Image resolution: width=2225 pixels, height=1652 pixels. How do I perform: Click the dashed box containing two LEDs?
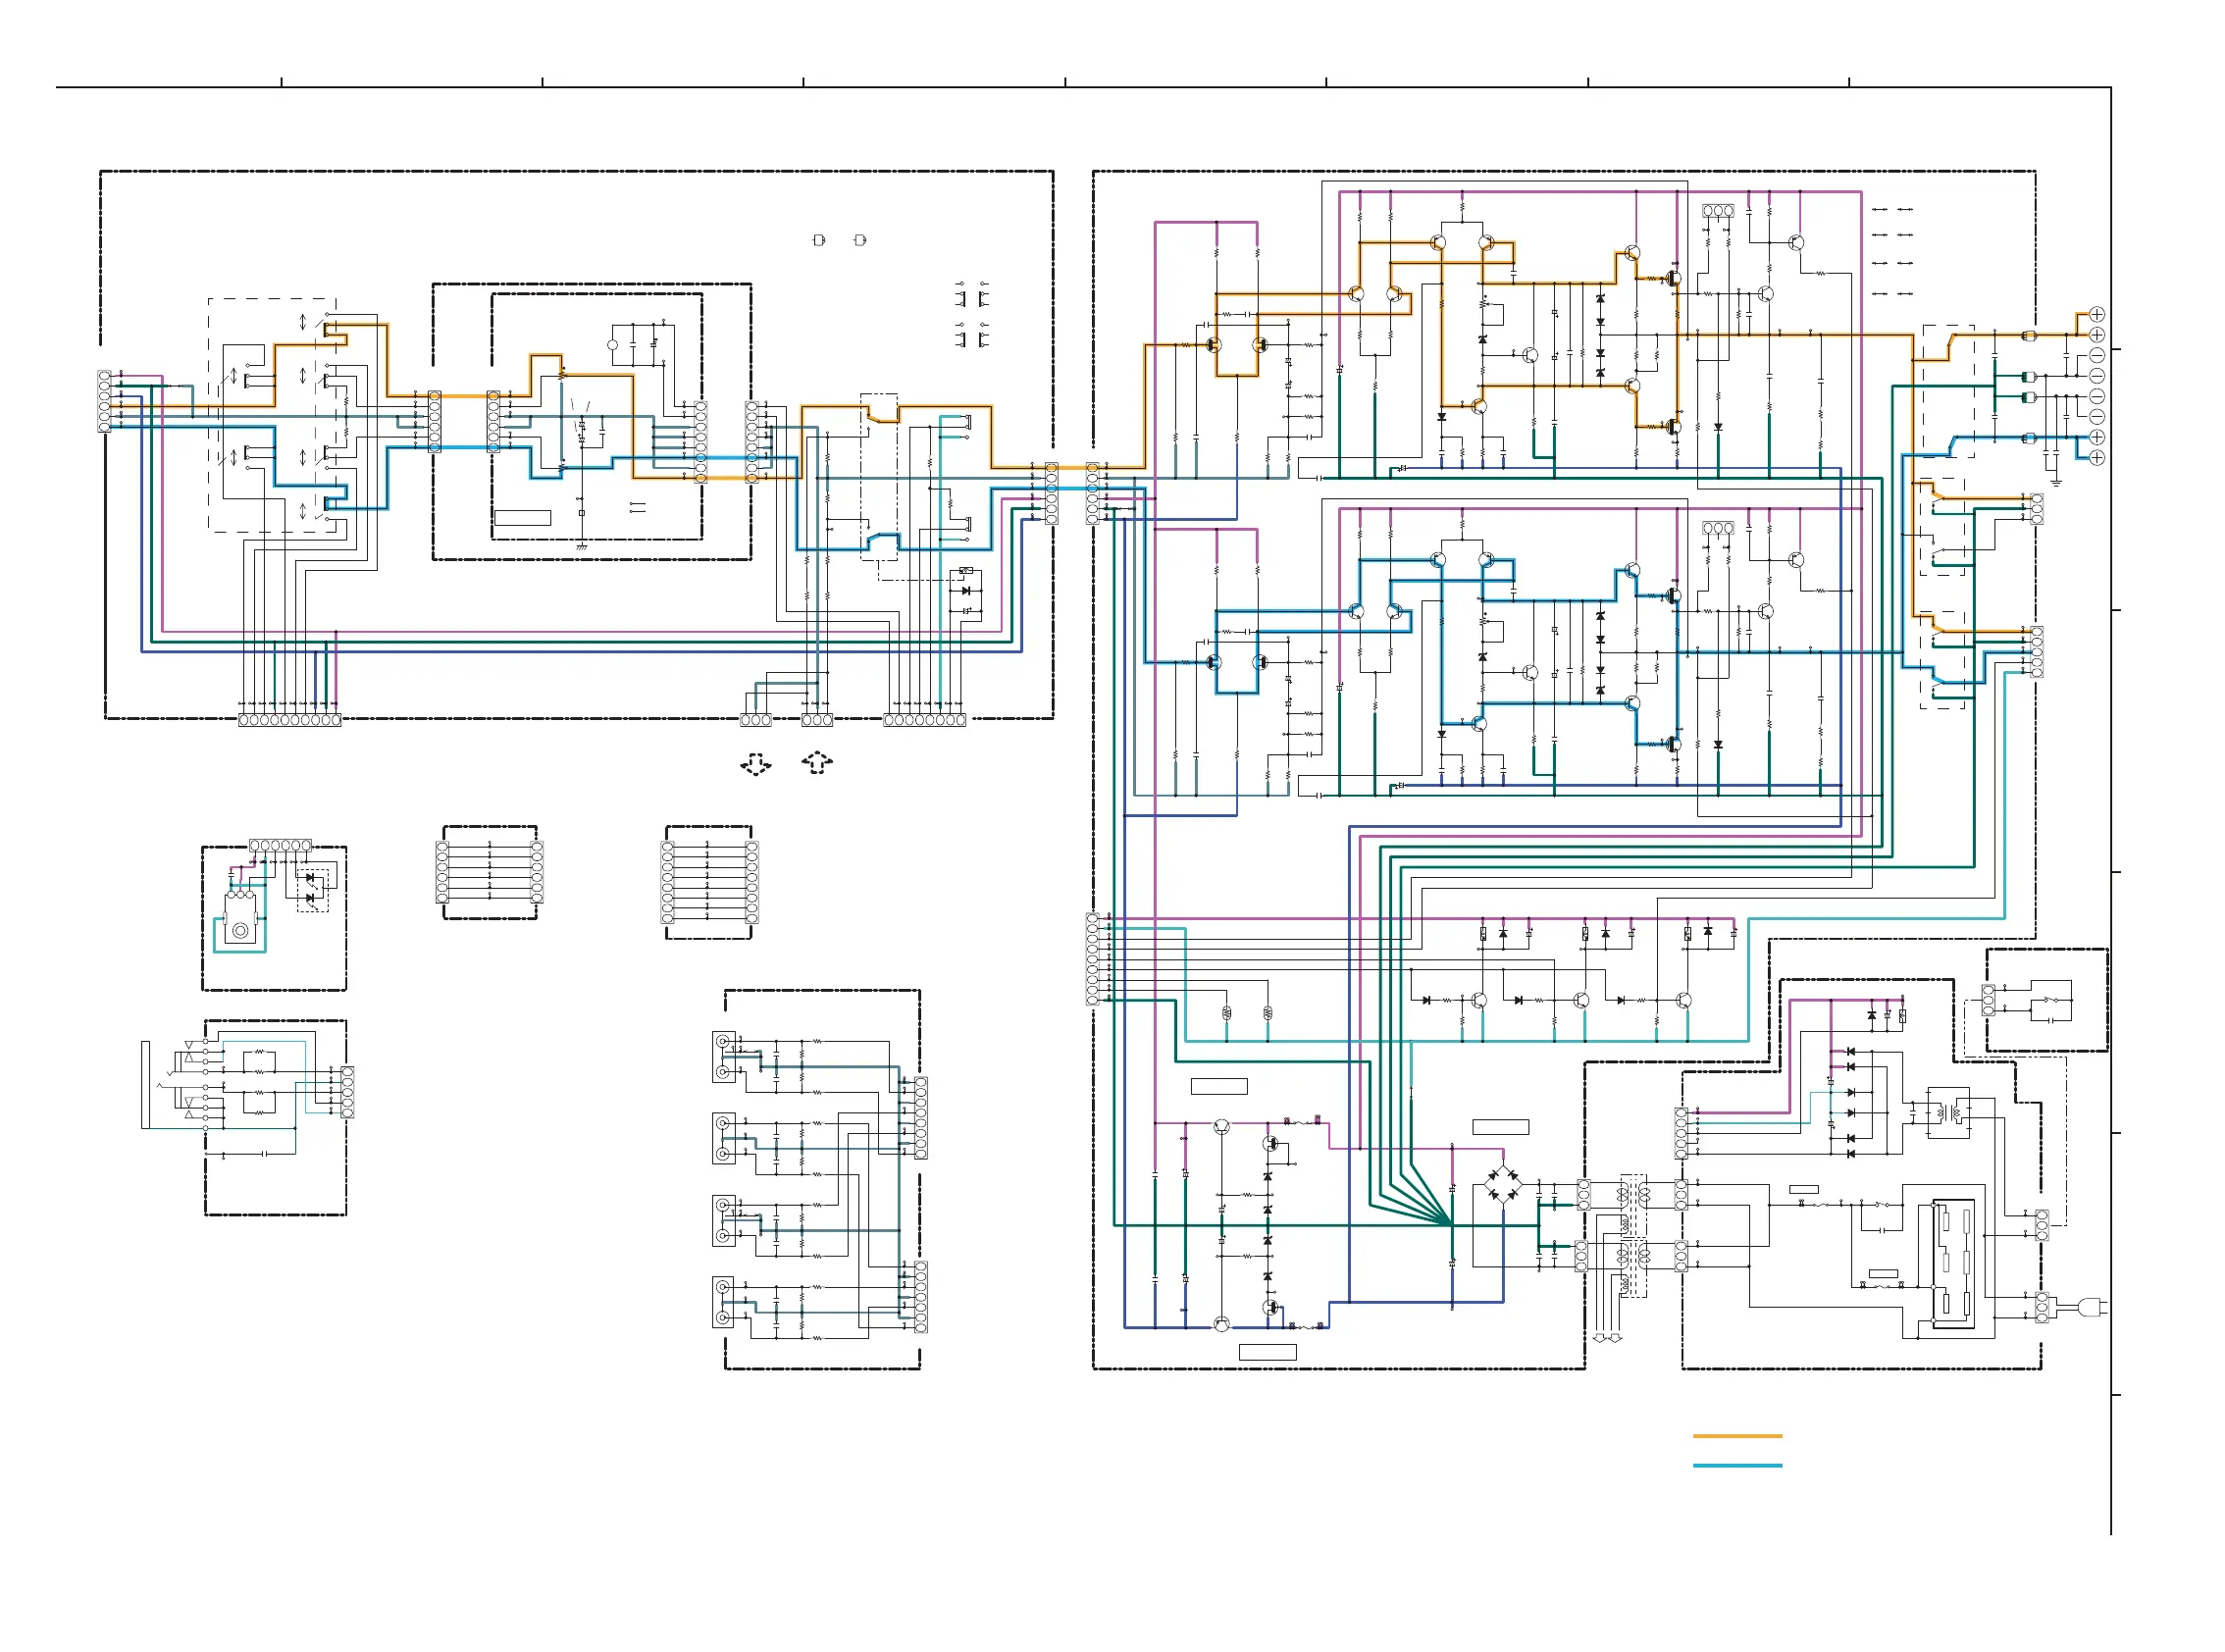click(312, 890)
